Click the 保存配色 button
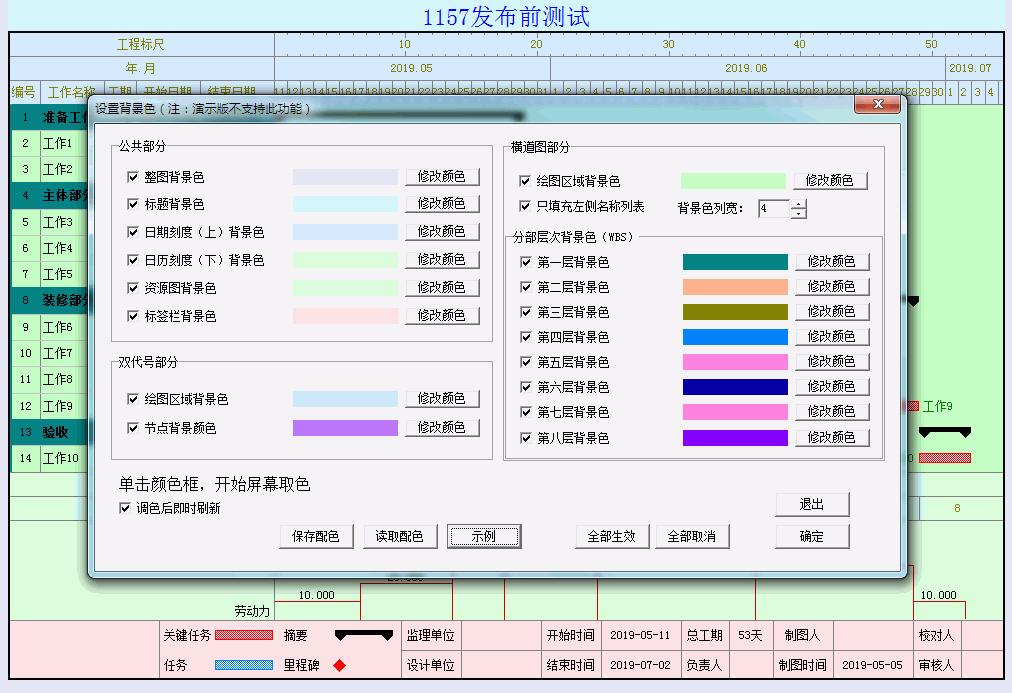 coord(316,536)
